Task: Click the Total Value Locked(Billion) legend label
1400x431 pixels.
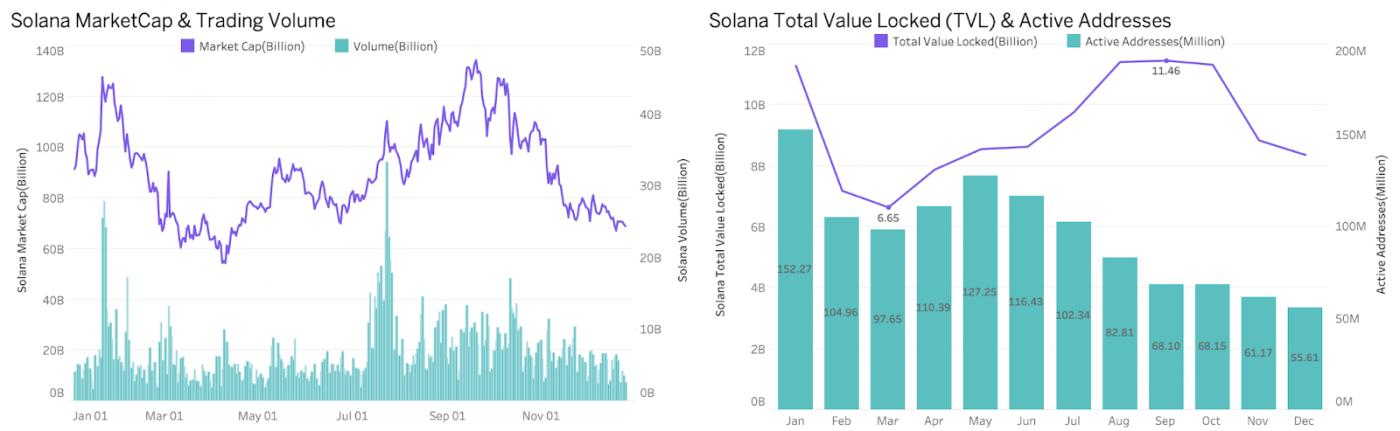Action: pos(964,41)
